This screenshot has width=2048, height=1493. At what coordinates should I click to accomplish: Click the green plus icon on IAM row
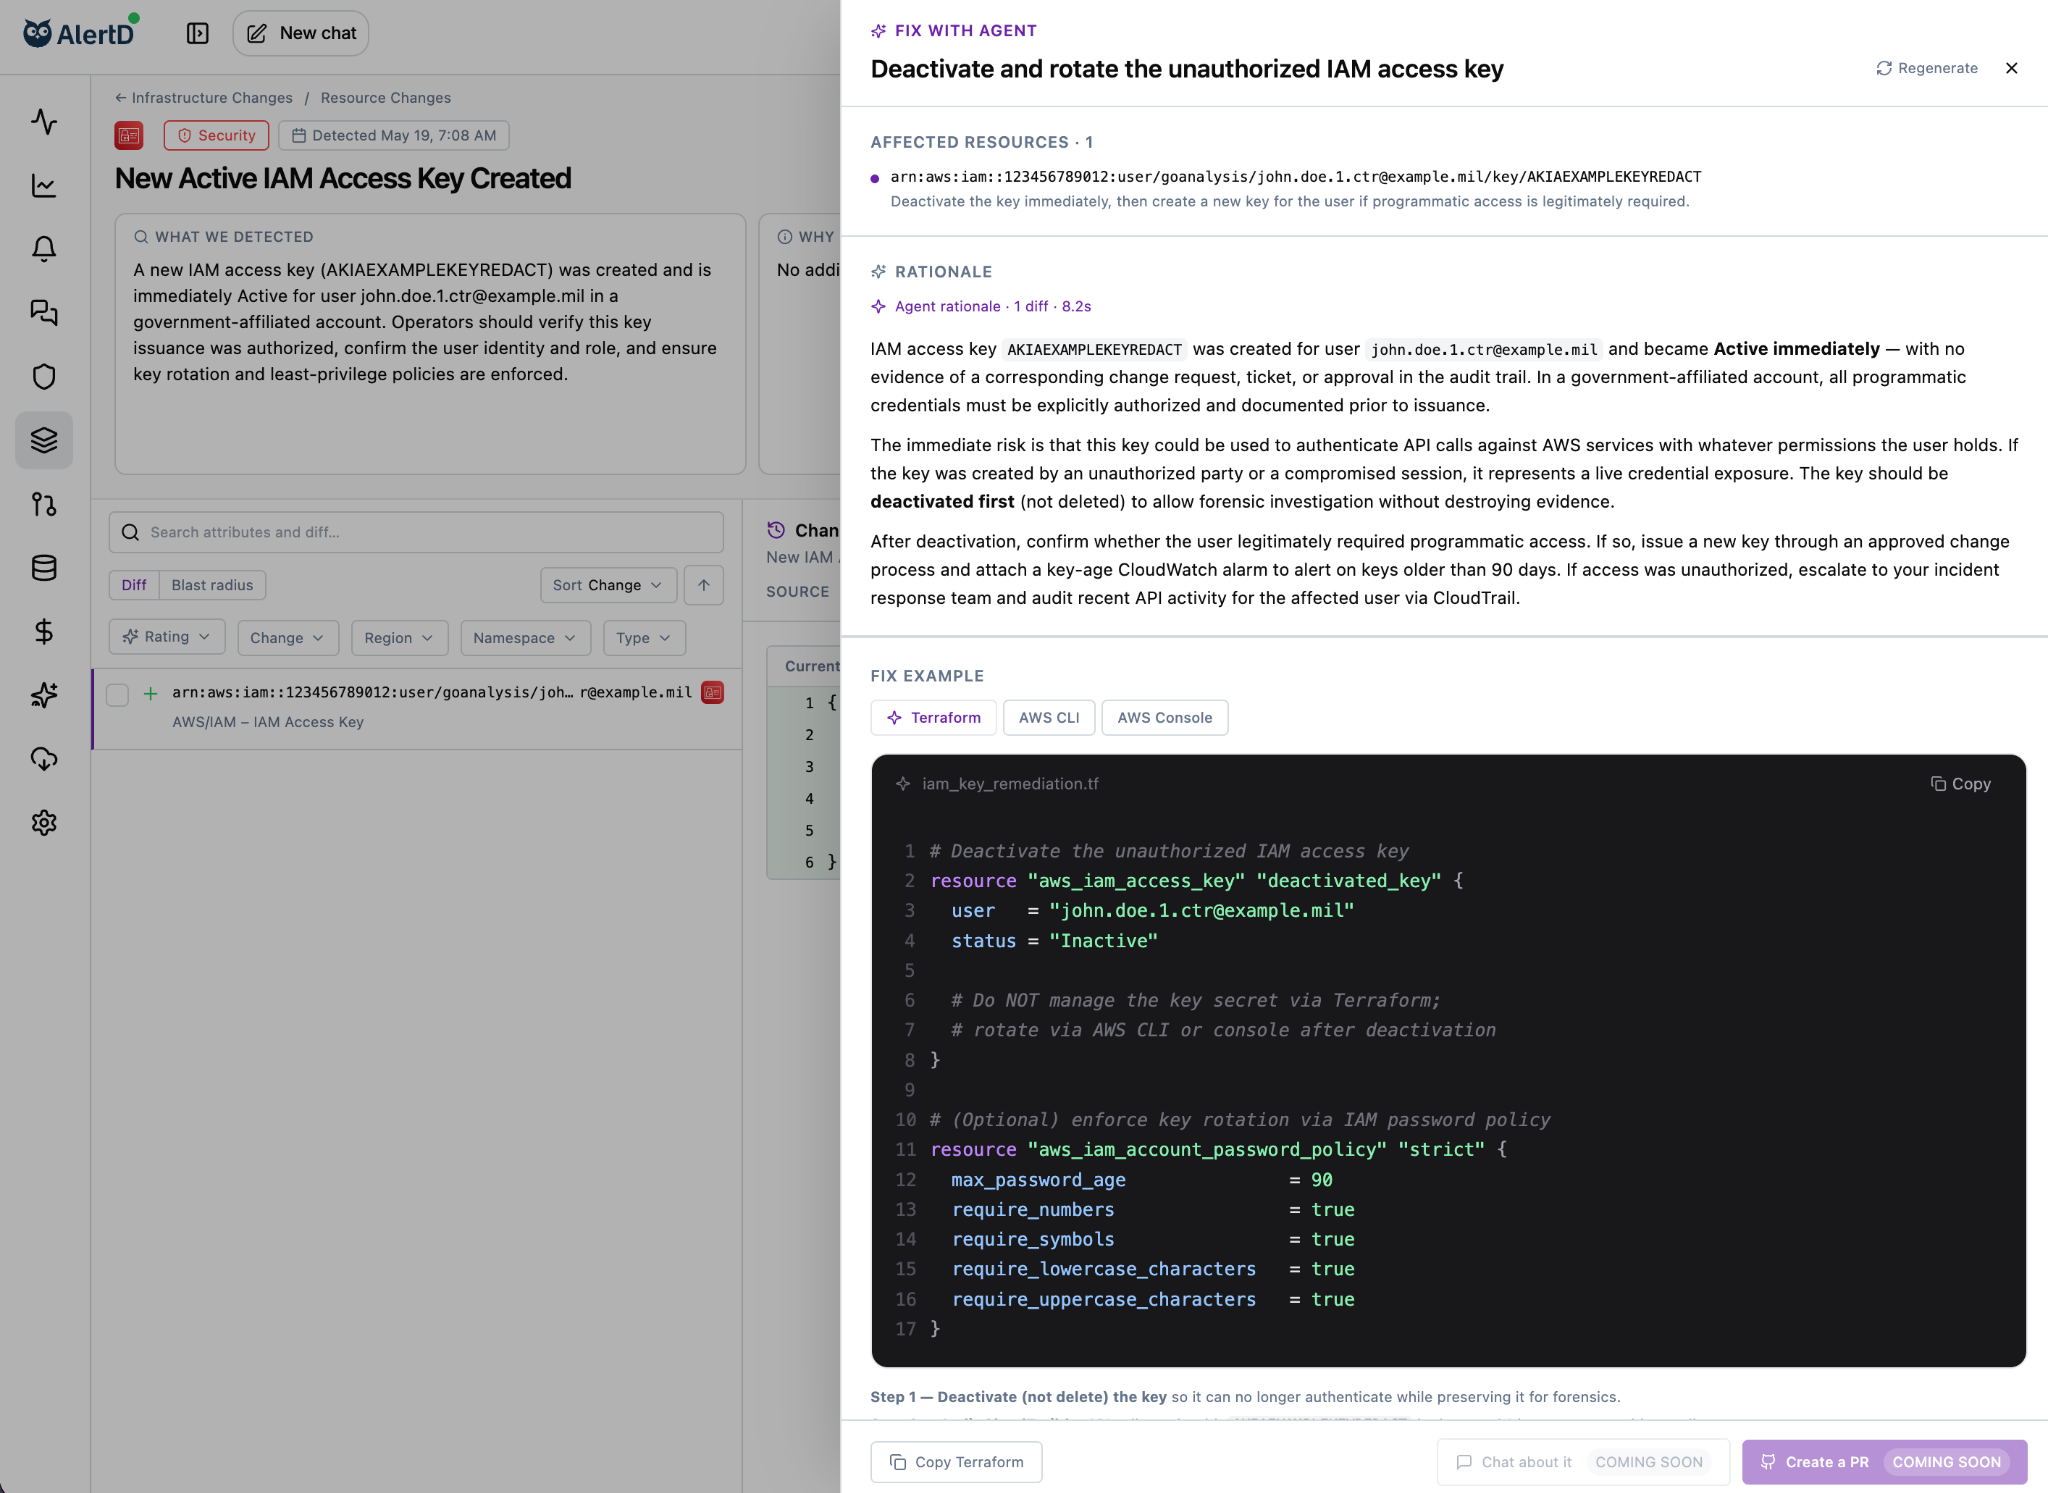coord(151,693)
